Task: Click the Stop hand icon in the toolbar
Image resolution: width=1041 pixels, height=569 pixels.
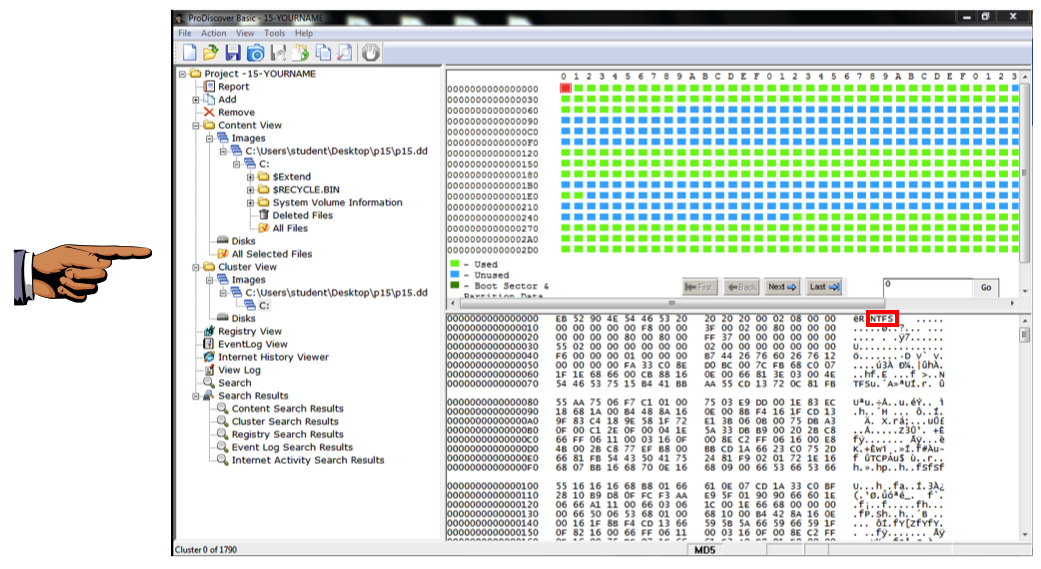Action: 371,53
